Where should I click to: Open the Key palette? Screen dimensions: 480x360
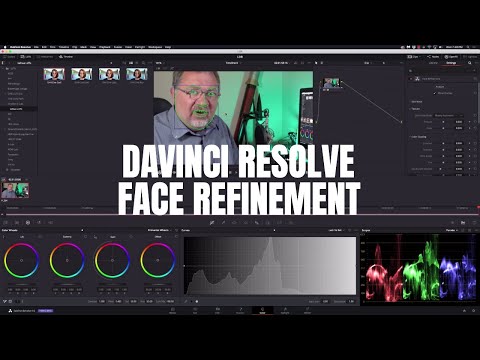coord(268,222)
